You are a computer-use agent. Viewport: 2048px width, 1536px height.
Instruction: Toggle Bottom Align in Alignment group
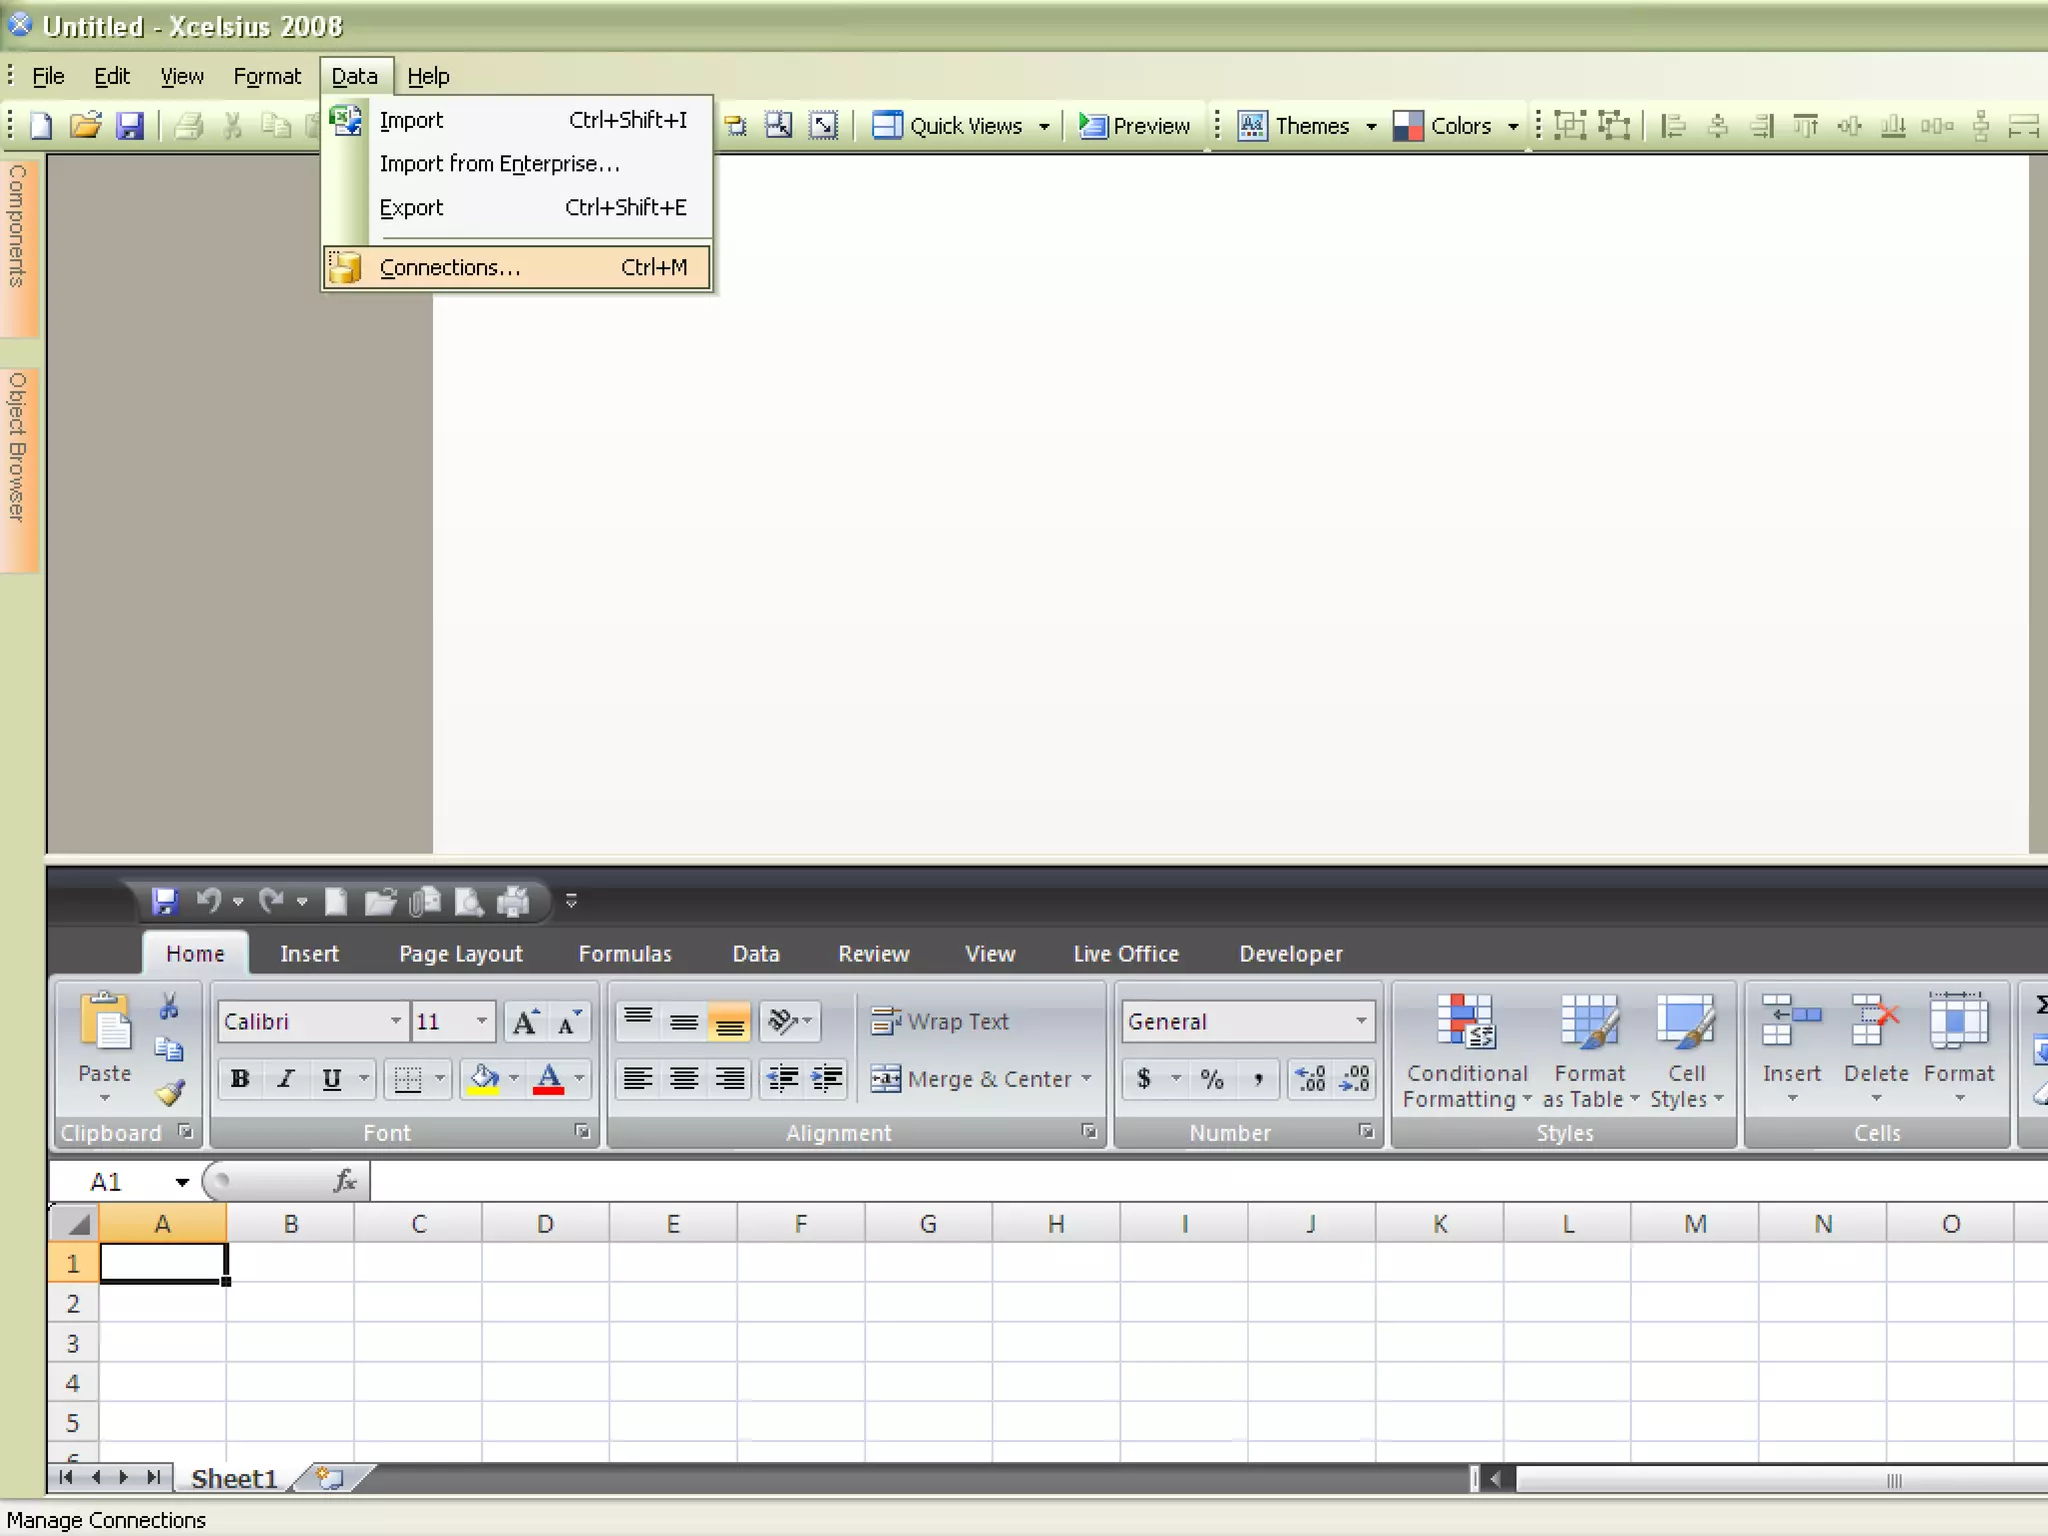pos(730,1021)
